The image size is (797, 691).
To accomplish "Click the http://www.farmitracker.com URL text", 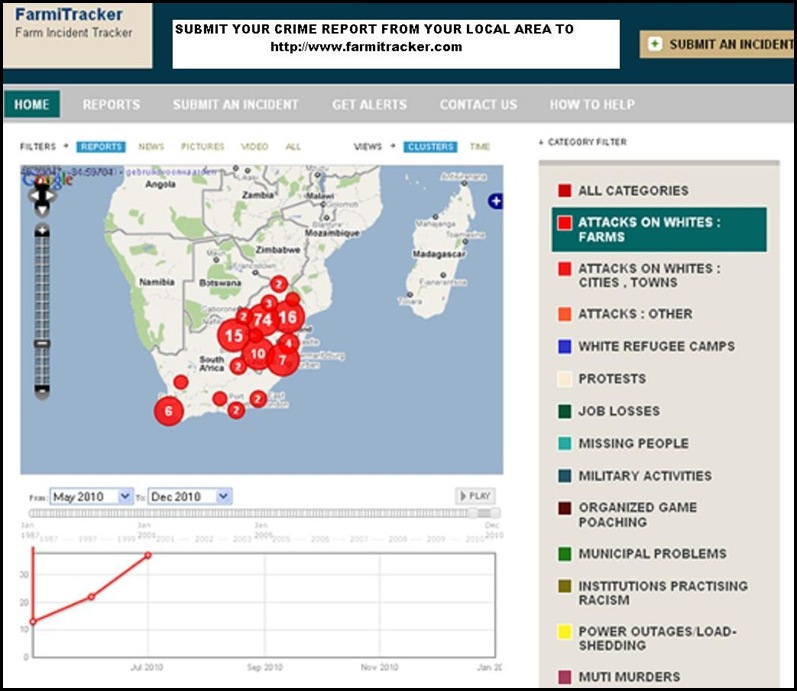I will click(x=366, y=47).
